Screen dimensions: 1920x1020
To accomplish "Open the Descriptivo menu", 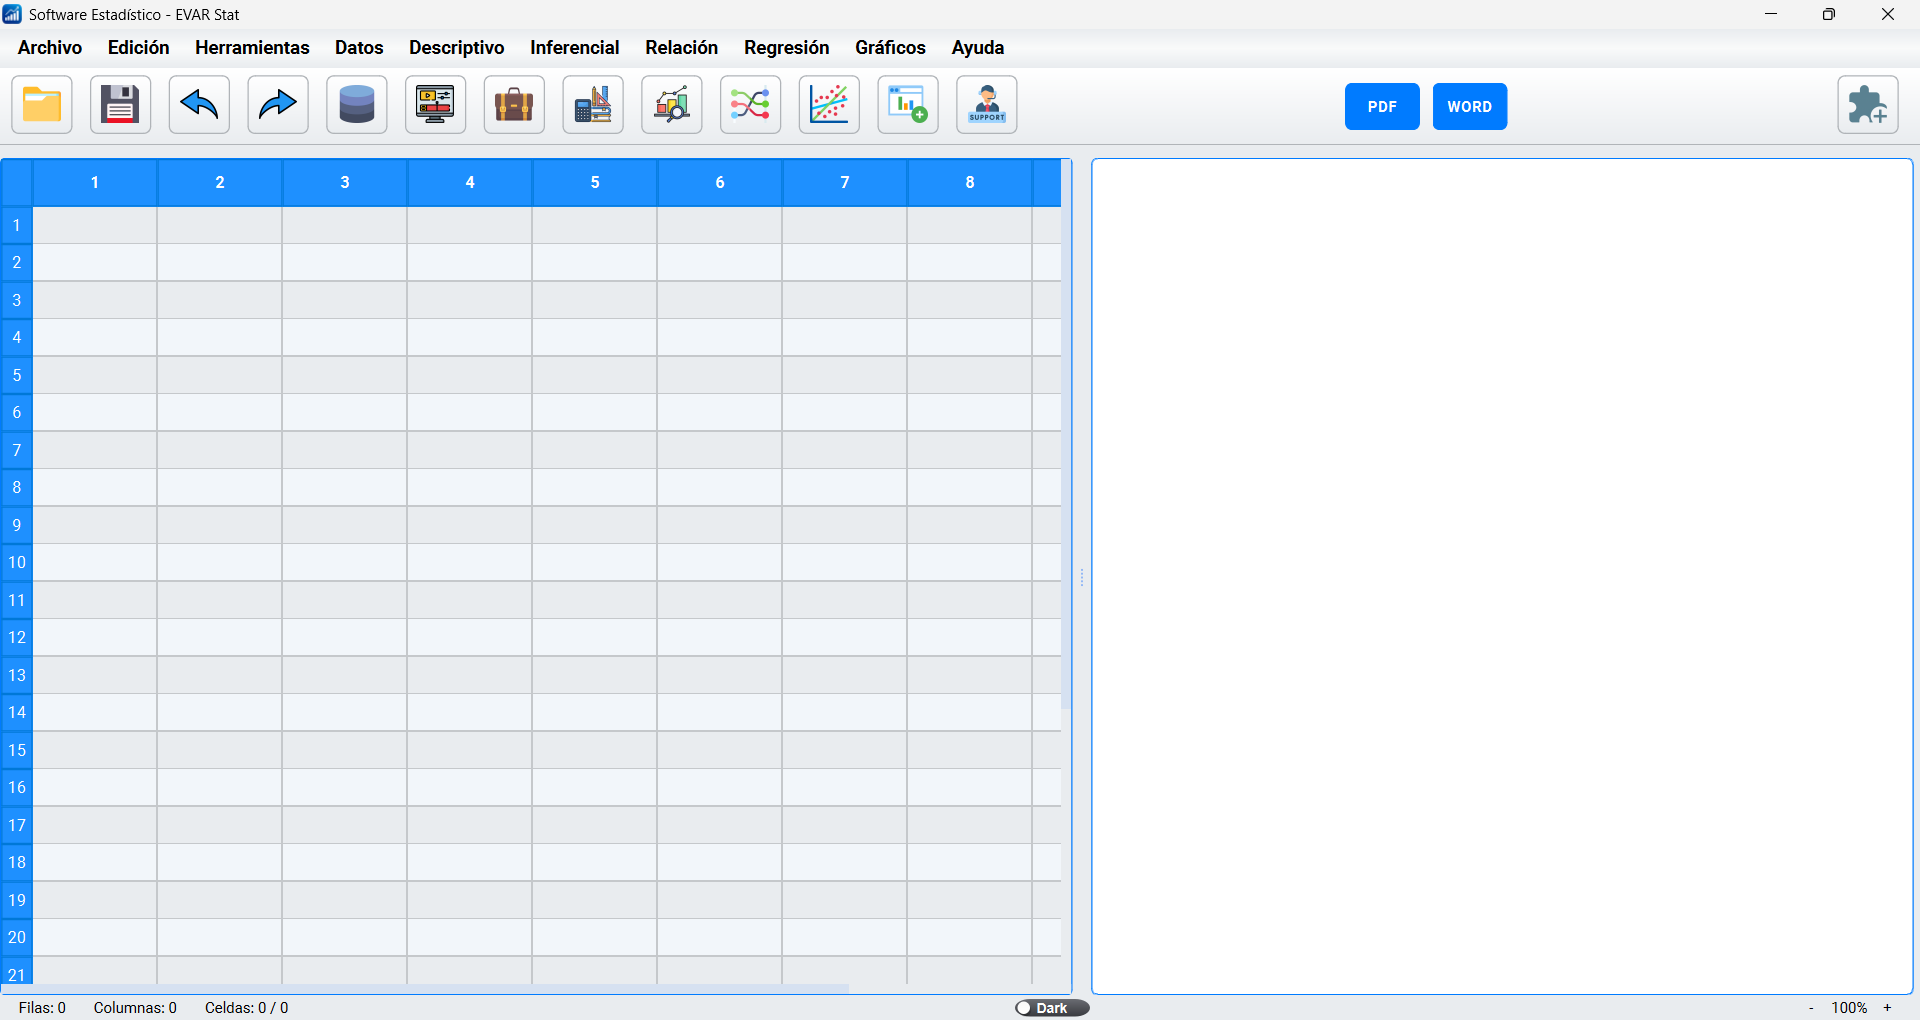I will click(x=456, y=48).
